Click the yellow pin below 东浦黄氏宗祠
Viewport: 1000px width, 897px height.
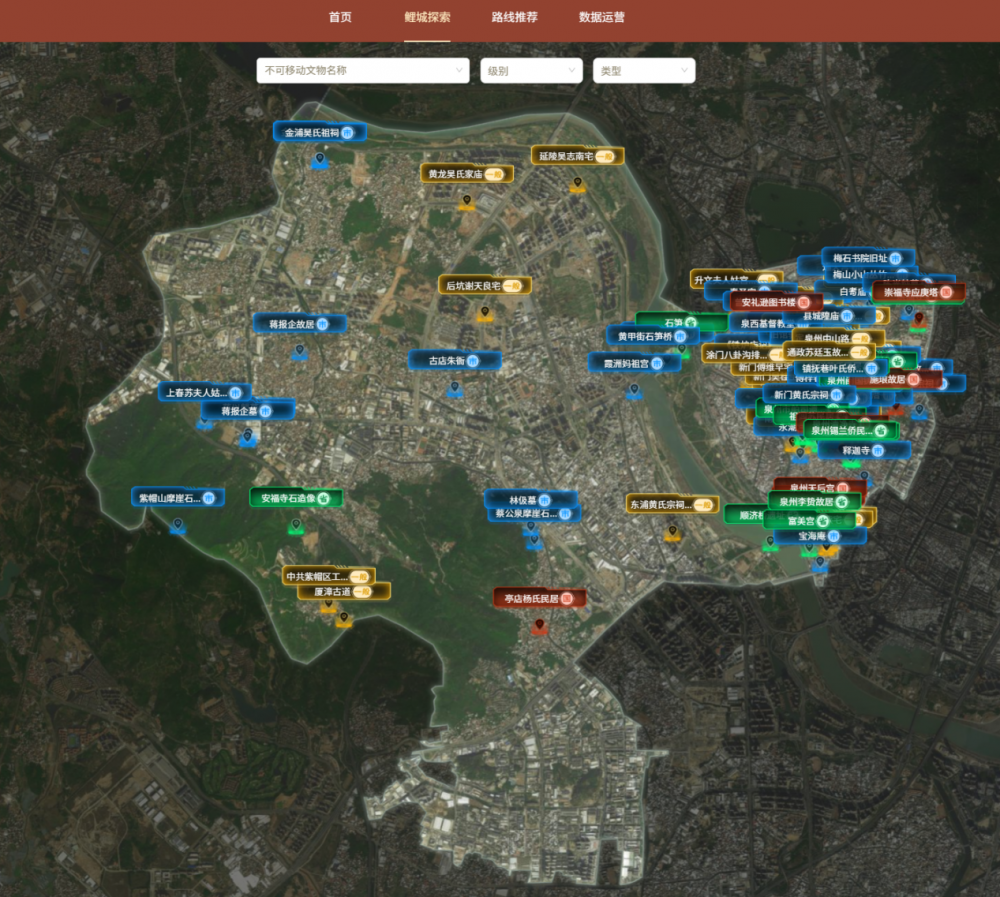click(673, 532)
